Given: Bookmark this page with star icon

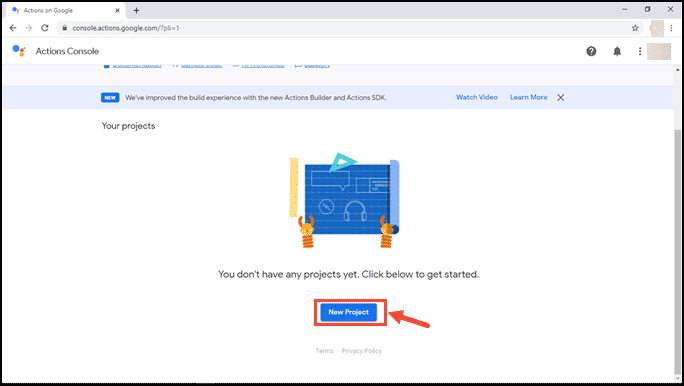Looking at the screenshot, I should click(635, 28).
